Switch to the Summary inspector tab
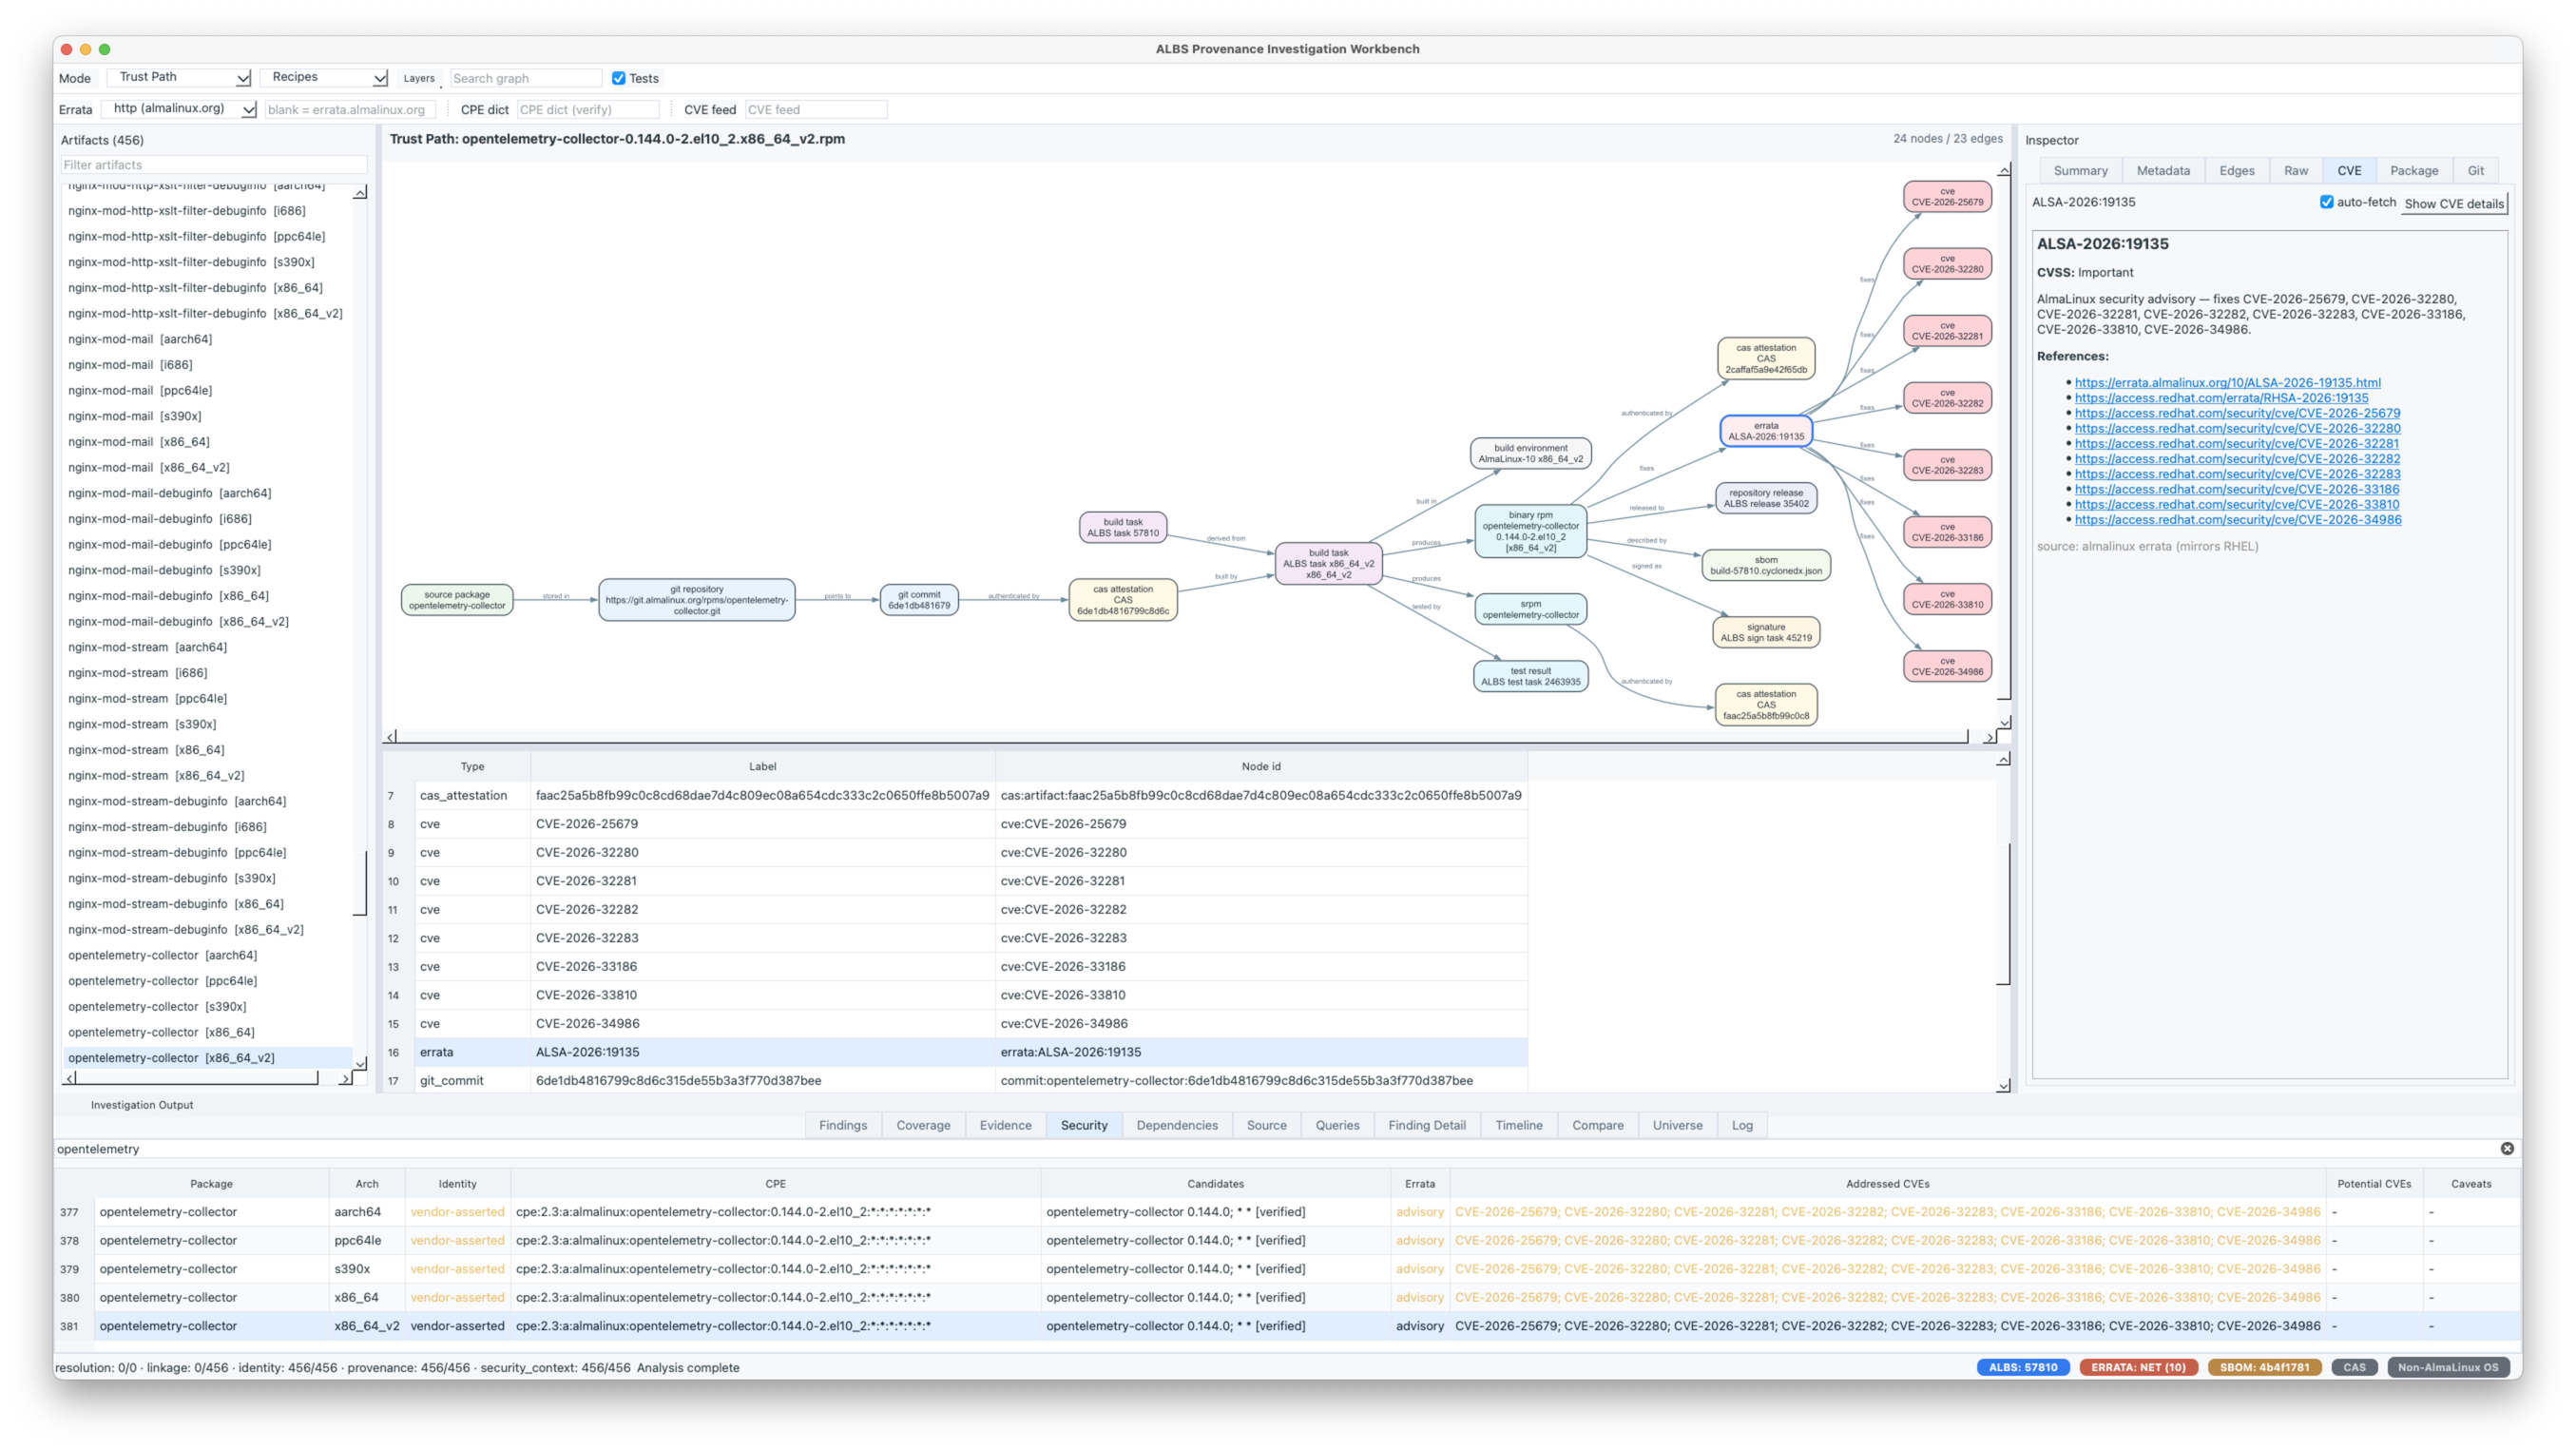Screen dimensions: 2576x1450 tap(2080, 170)
